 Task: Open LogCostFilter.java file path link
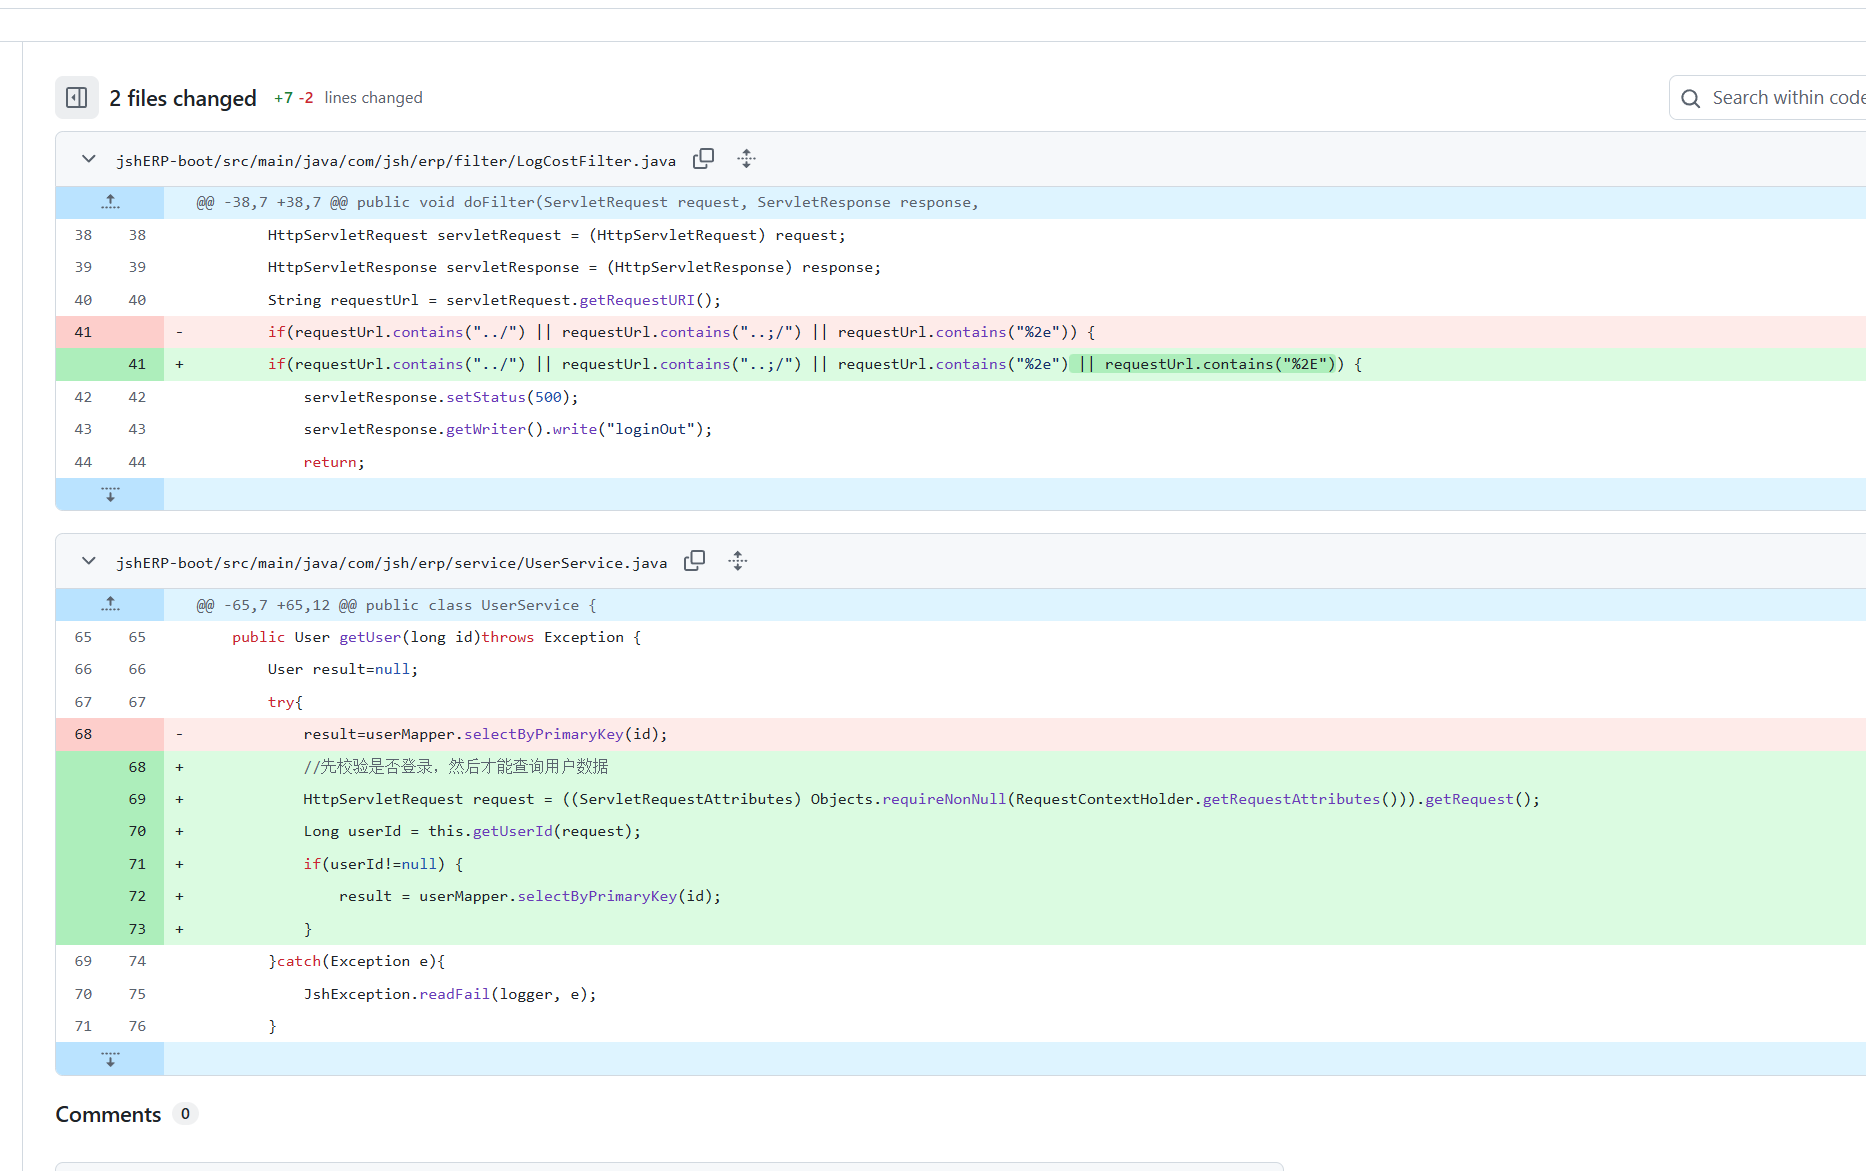coord(396,161)
